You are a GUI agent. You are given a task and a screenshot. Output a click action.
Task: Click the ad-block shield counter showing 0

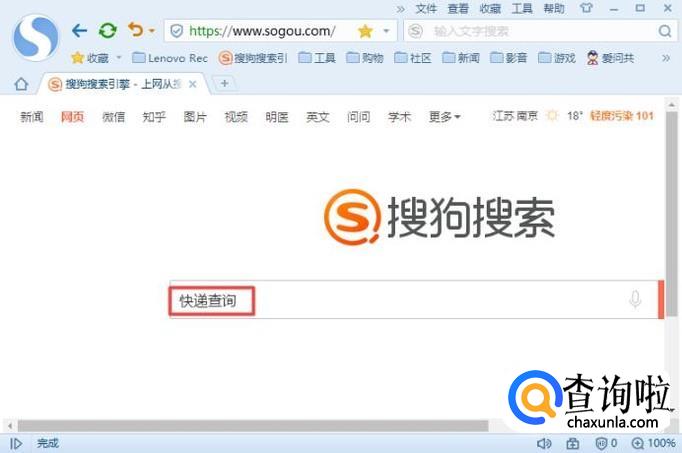point(606,443)
